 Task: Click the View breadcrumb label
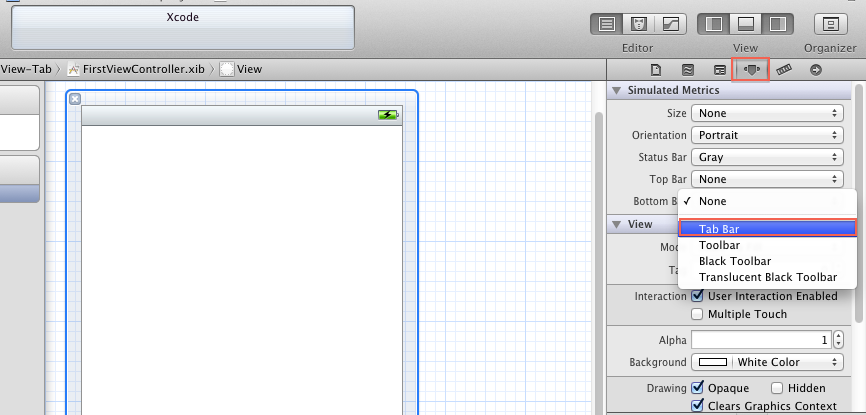pos(250,69)
